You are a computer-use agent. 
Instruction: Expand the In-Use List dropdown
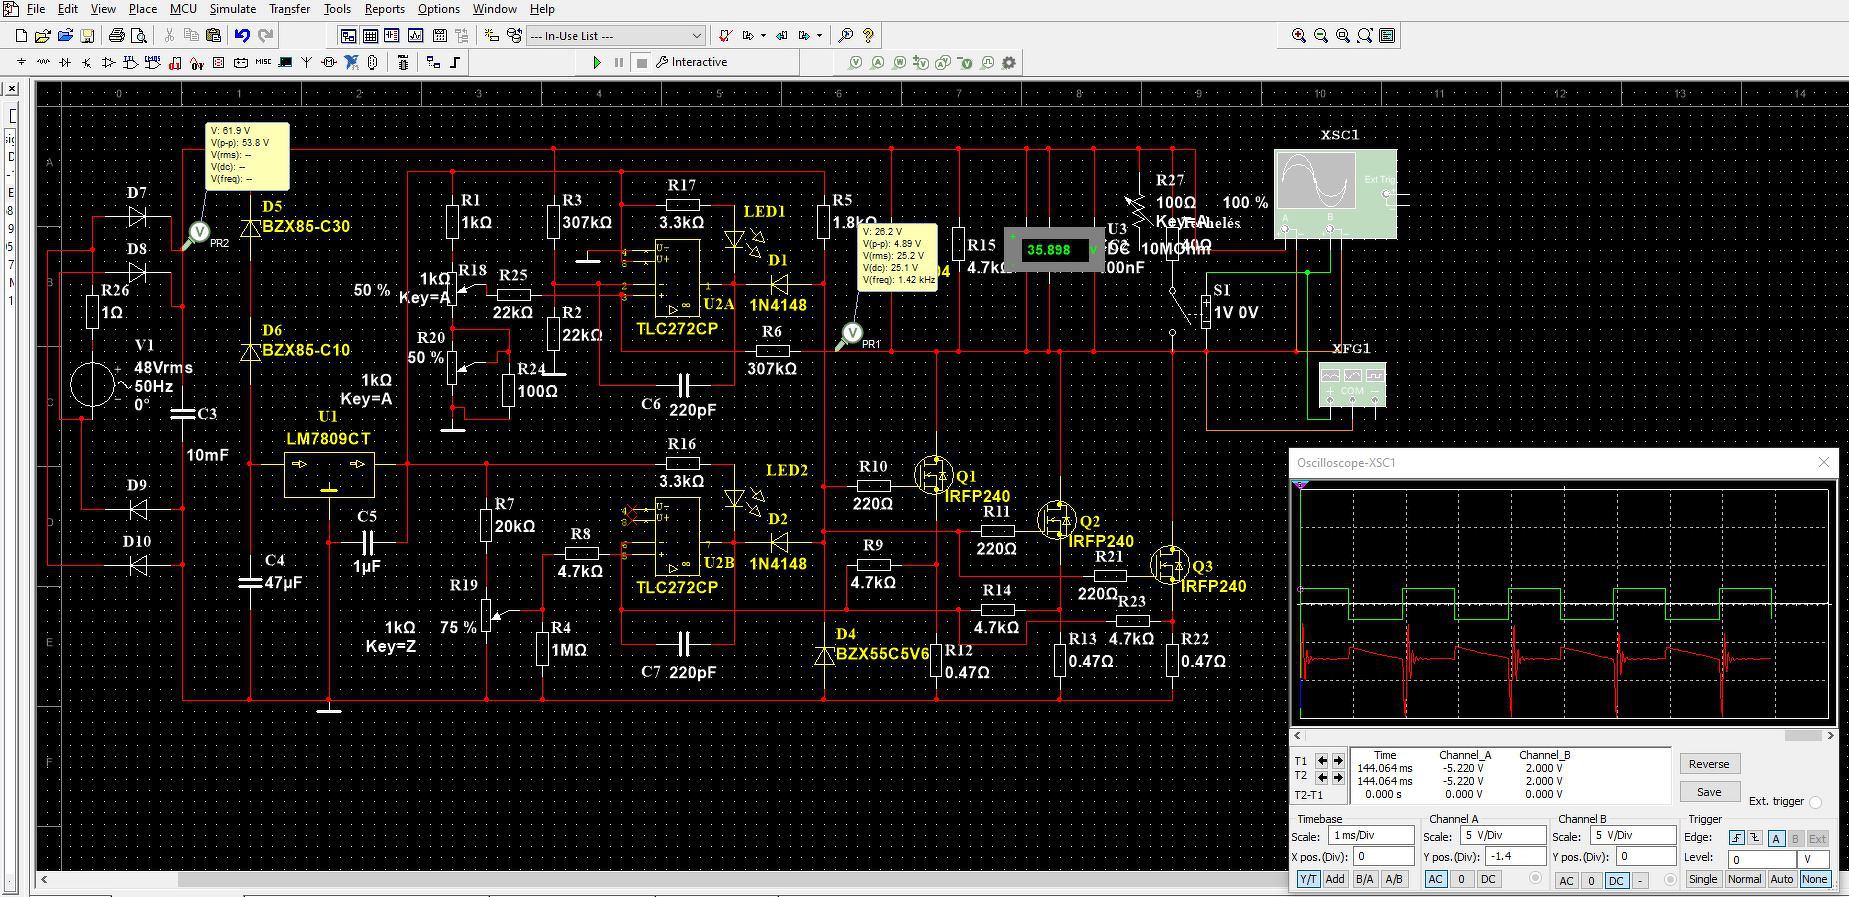tap(696, 36)
